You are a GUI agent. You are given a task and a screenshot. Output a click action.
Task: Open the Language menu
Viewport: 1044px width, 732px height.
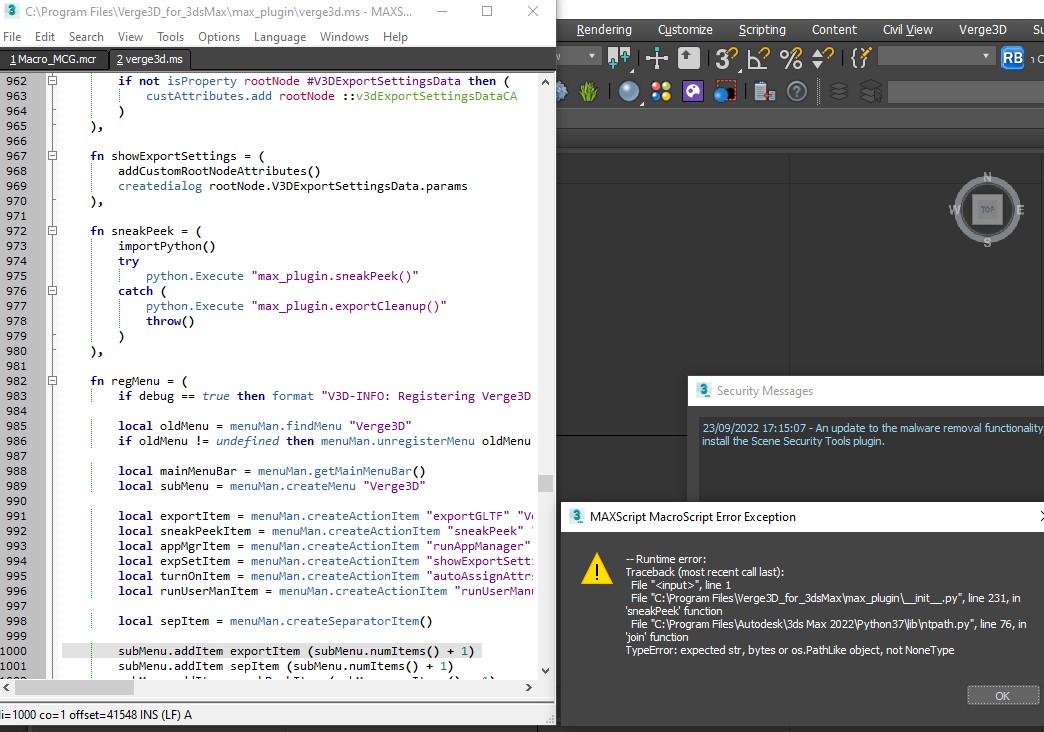(280, 37)
